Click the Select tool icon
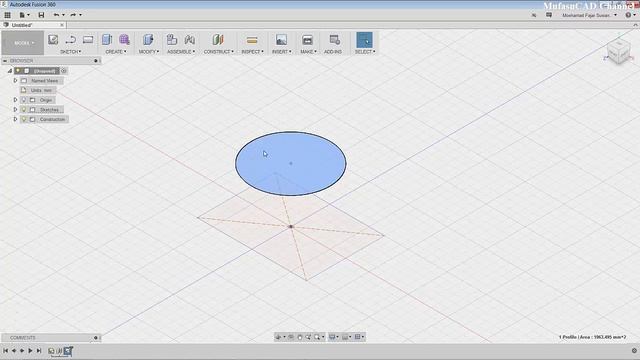640x360 pixels. coord(364,40)
